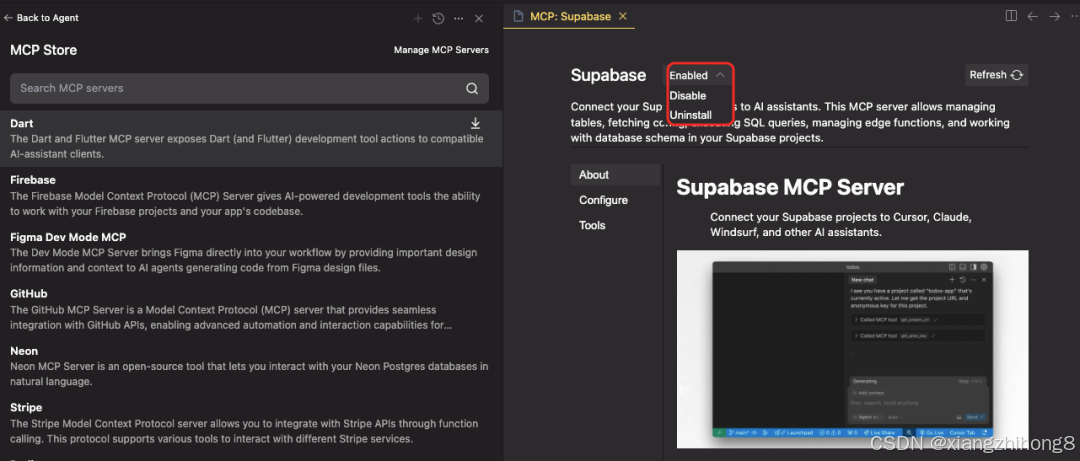Open the About section
The image size is (1080, 461).
[615, 174]
